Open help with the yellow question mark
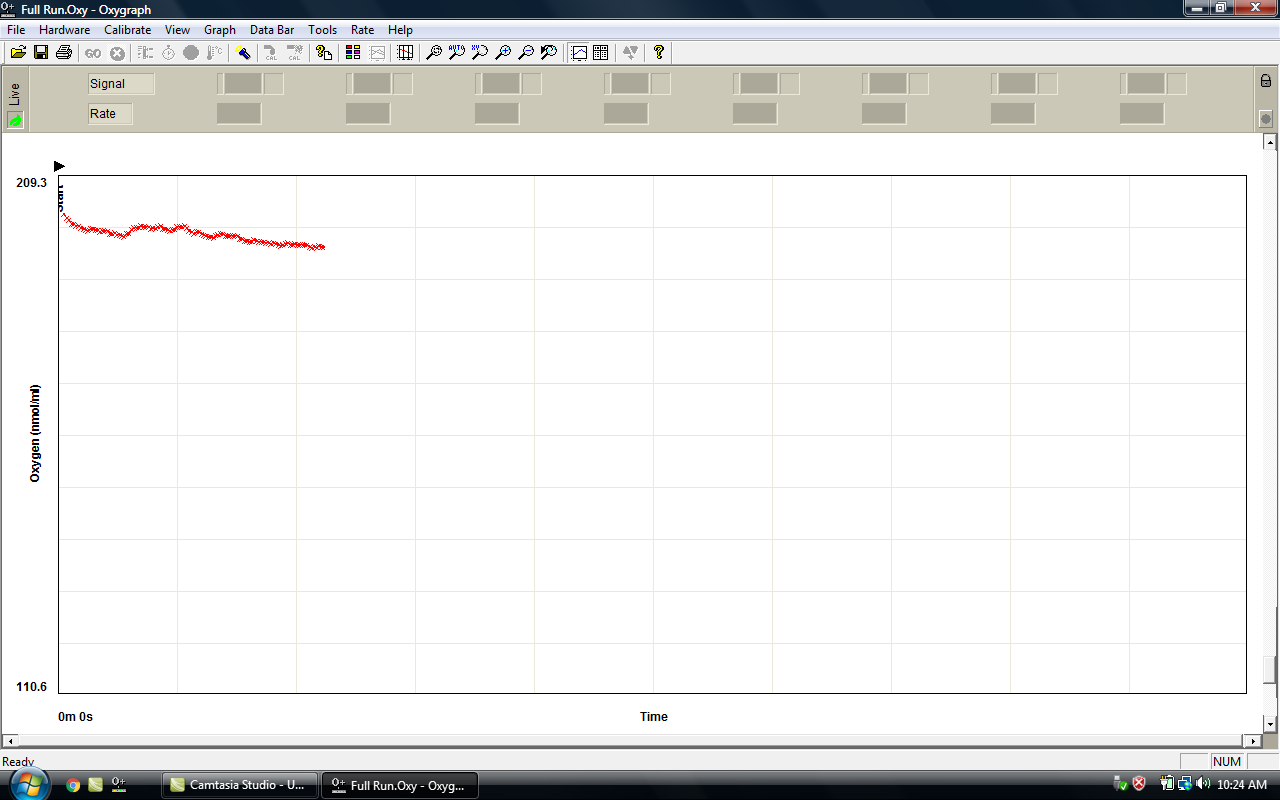Image resolution: width=1280 pixels, height=800 pixels. pos(659,52)
